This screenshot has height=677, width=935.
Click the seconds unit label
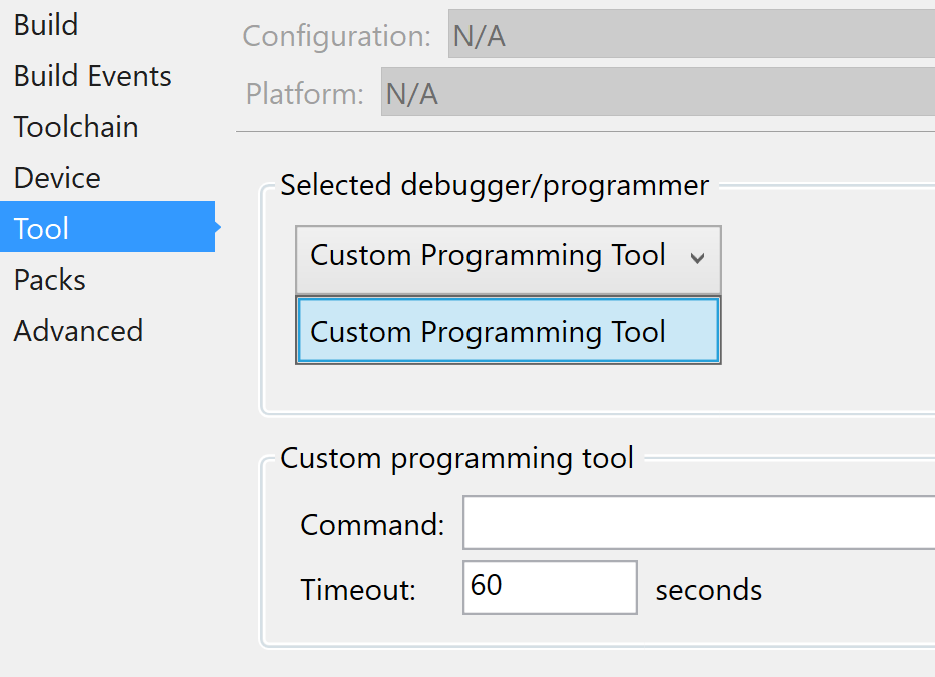pos(708,590)
